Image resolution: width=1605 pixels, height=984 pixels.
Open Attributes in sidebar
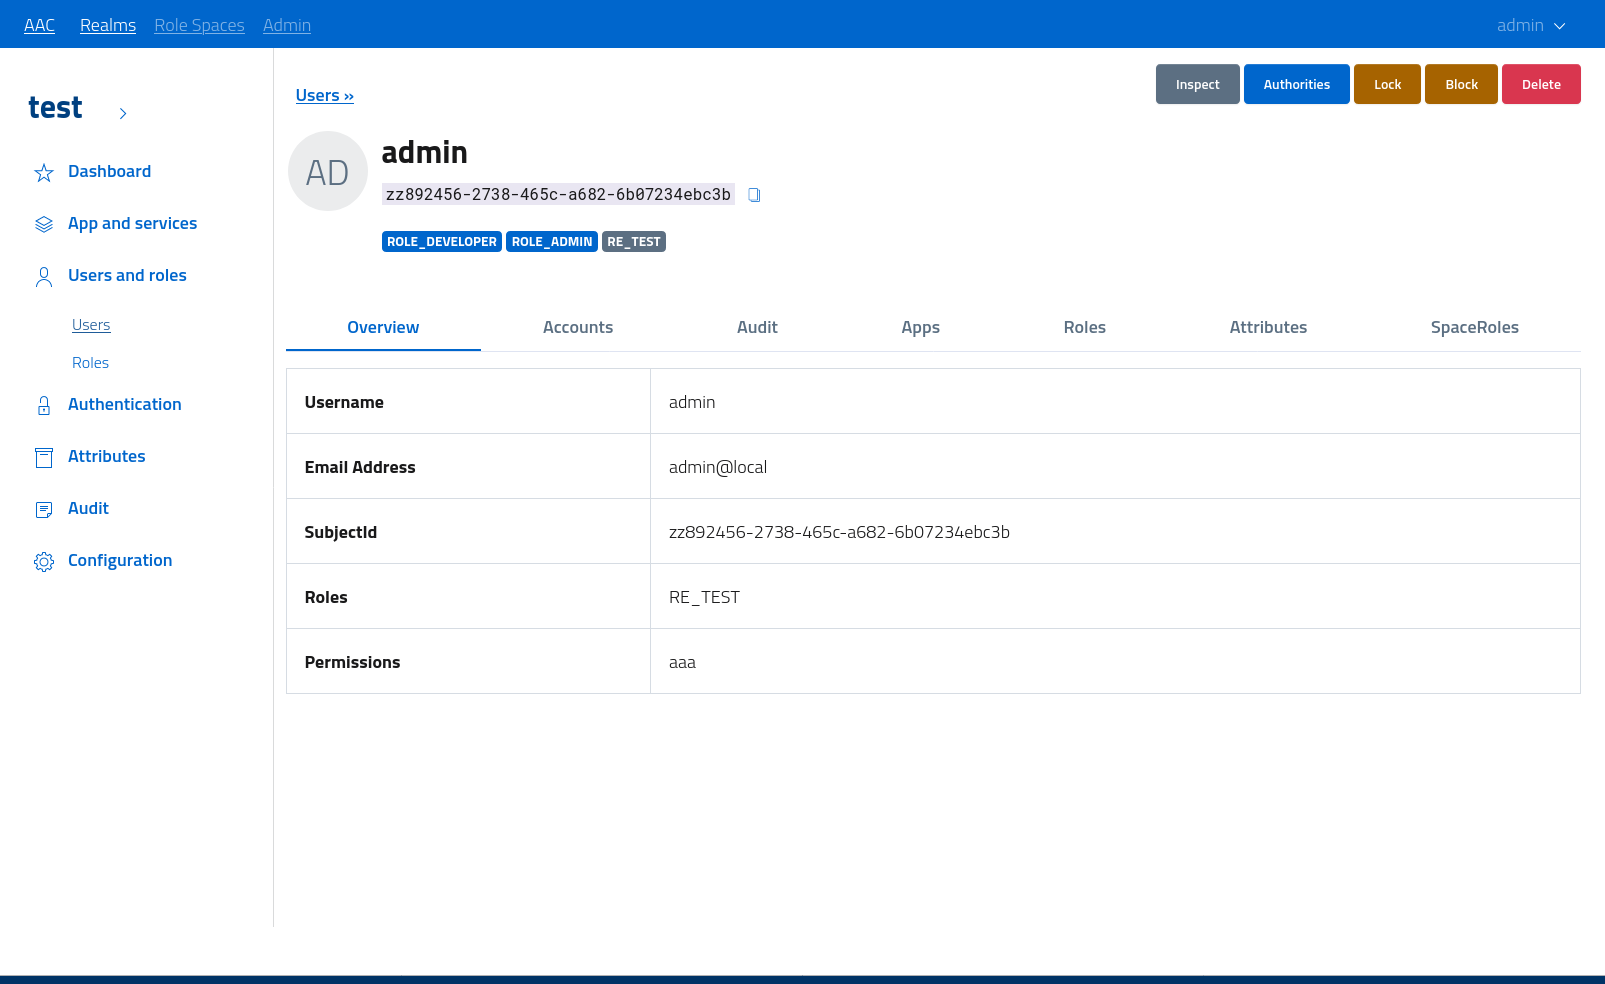(x=106, y=456)
